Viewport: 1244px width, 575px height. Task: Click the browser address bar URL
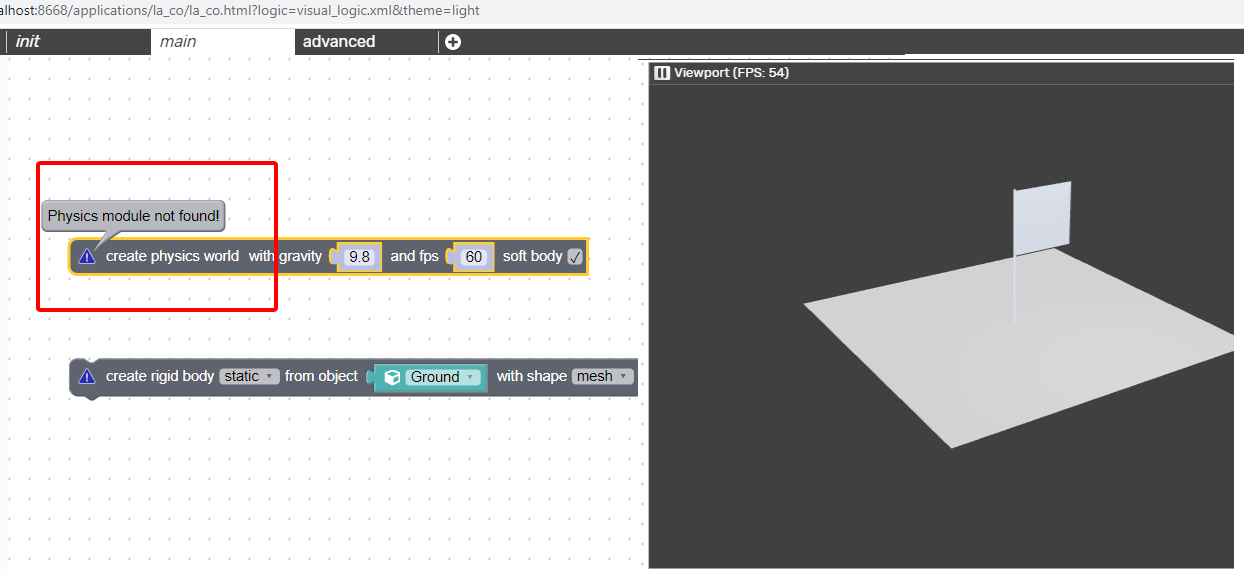coord(240,11)
